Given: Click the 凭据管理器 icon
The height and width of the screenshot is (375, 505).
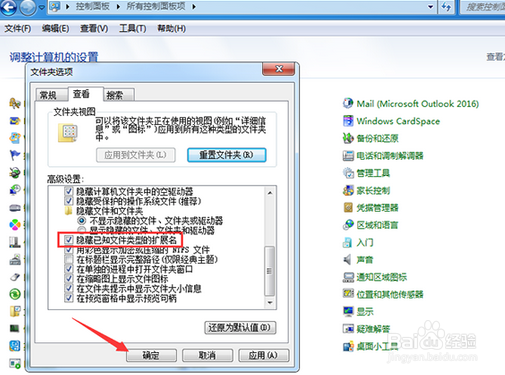Looking at the screenshot, I should [348, 208].
